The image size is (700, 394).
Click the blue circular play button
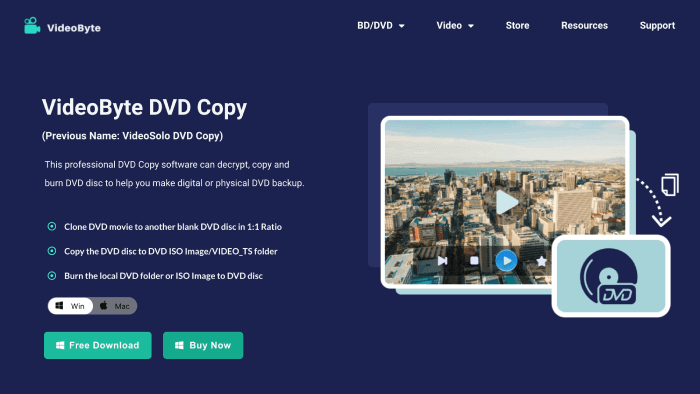click(x=506, y=261)
